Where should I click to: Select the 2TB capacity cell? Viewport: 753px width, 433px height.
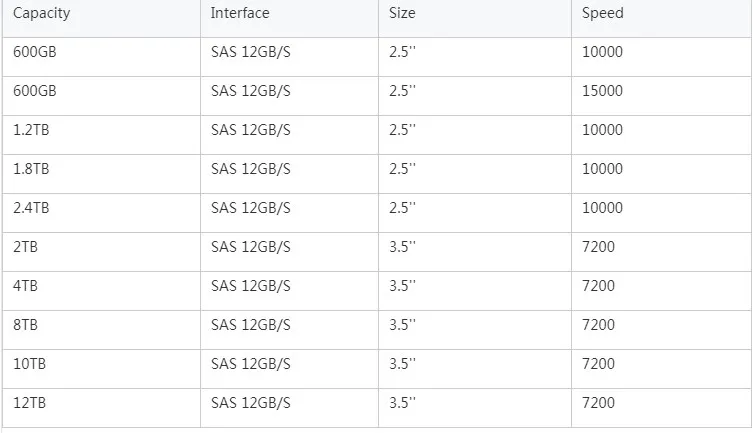click(x=25, y=247)
